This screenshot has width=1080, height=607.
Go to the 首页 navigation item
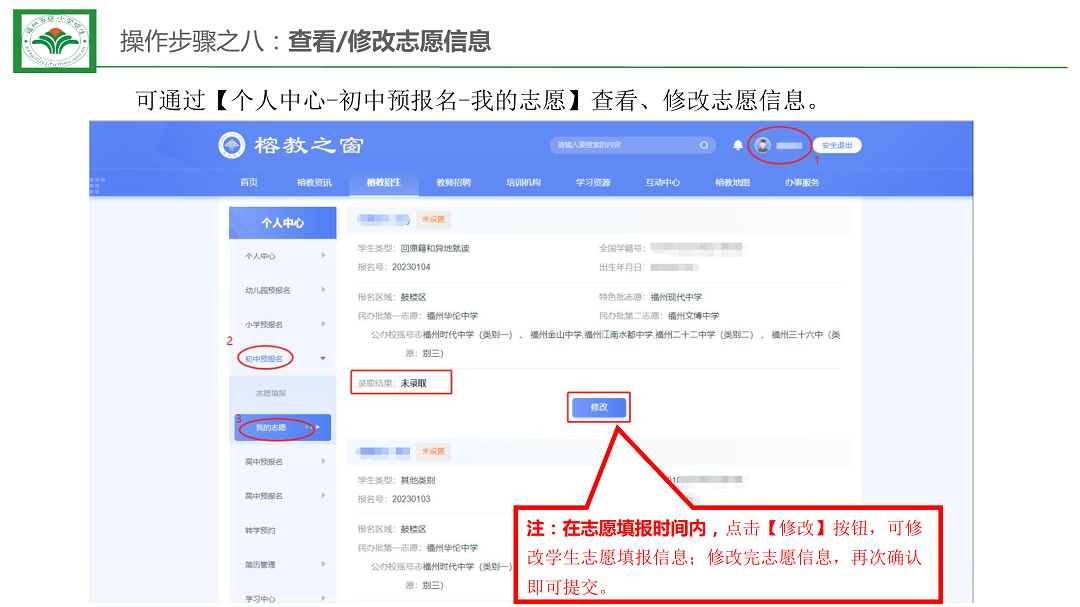[249, 182]
